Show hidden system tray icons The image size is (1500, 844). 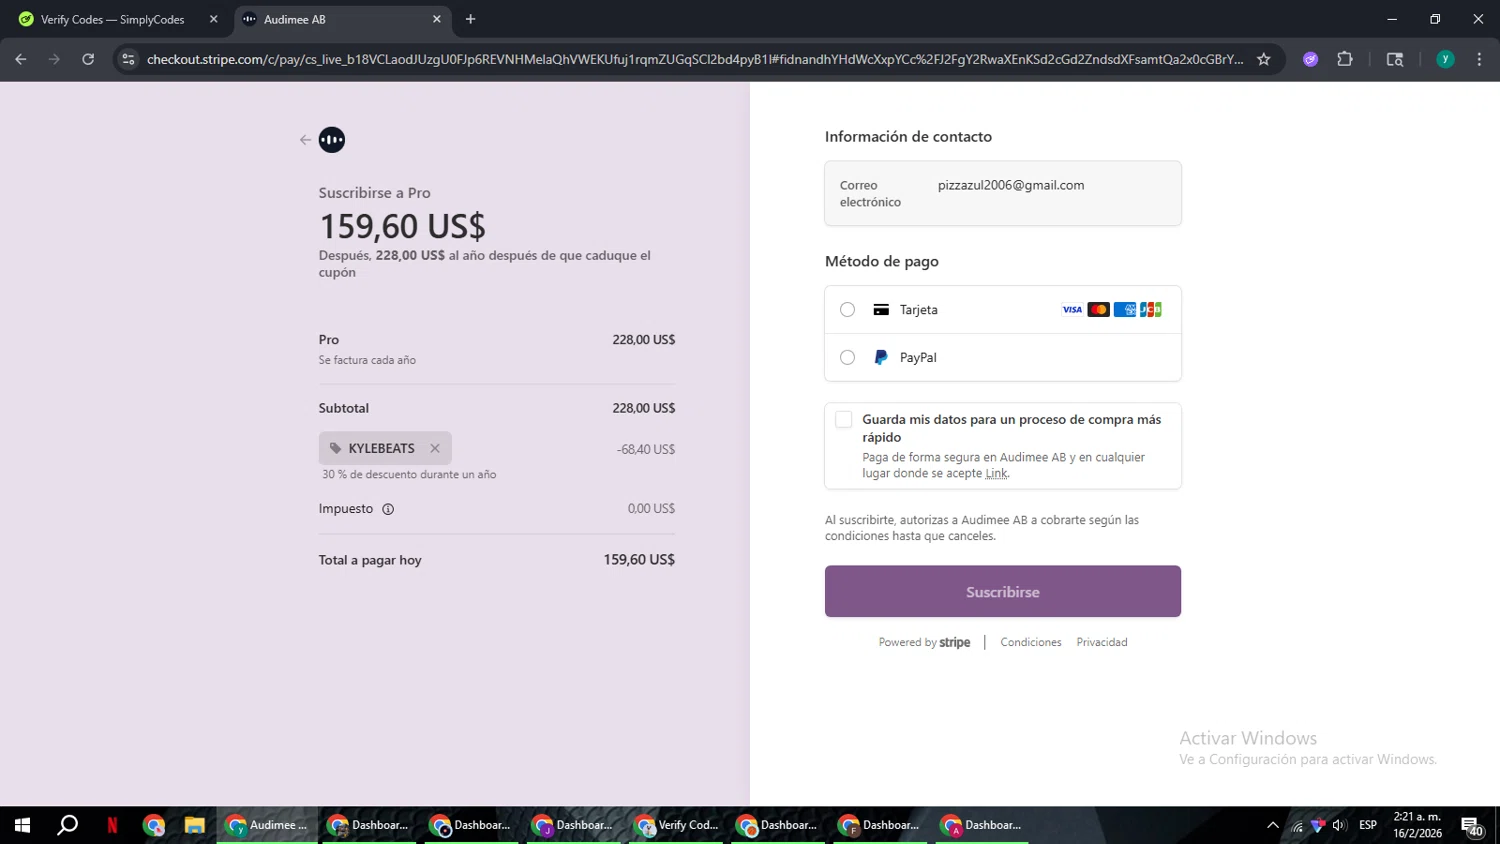[x=1272, y=825]
